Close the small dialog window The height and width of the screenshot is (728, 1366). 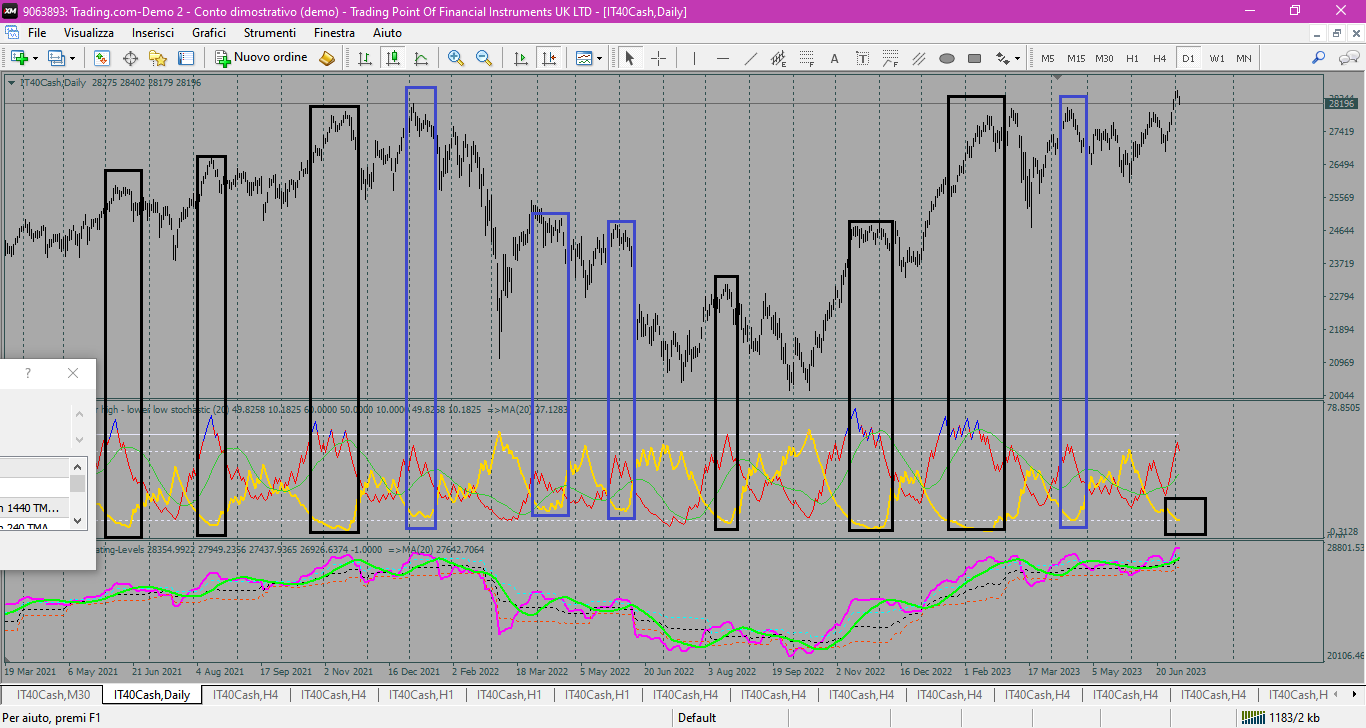72,373
